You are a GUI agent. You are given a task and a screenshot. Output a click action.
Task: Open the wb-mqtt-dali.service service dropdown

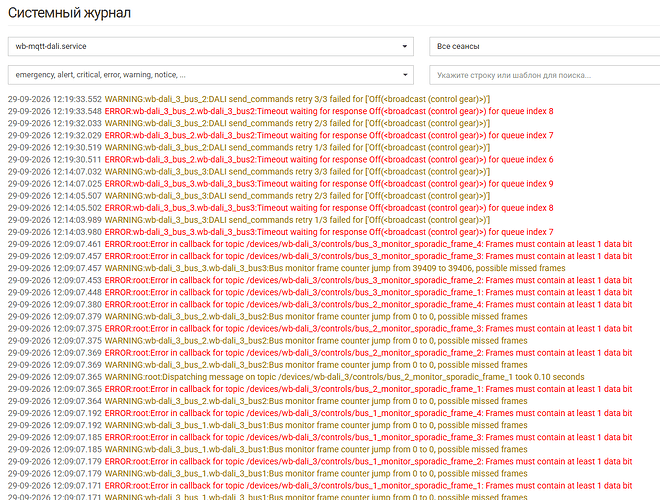pos(210,46)
